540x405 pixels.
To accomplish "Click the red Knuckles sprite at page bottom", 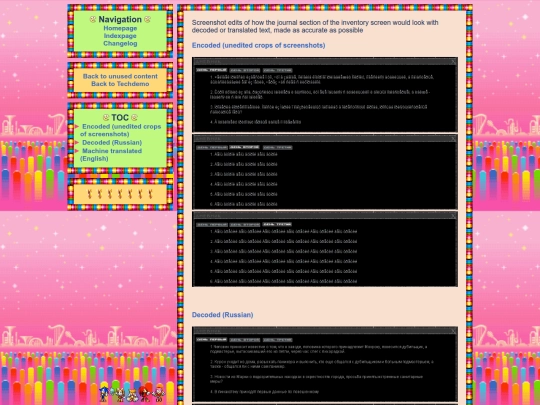I will pos(144,394).
